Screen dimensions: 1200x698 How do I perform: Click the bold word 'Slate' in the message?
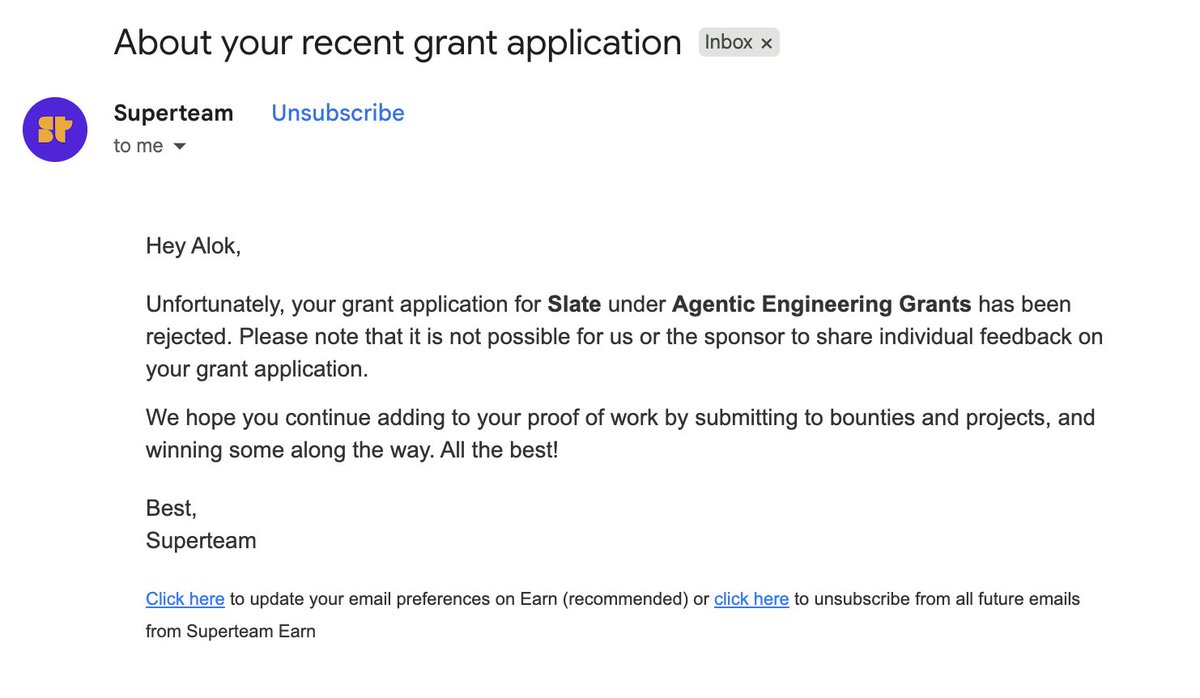coord(574,303)
